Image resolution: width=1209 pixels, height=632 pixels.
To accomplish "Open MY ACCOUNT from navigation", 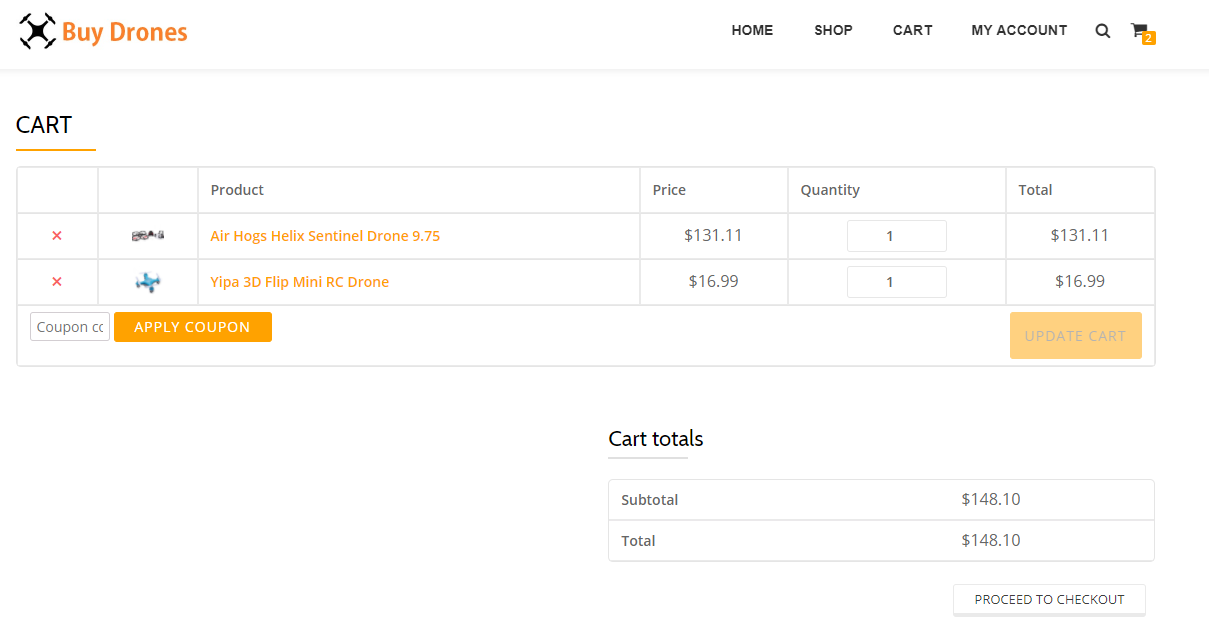I will tap(1019, 30).
